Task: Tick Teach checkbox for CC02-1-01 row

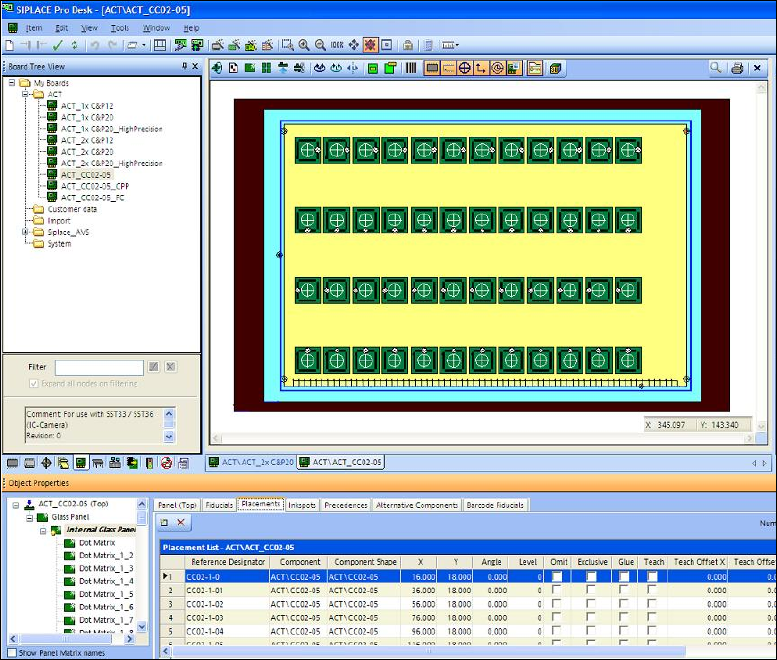Action: (652, 590)
